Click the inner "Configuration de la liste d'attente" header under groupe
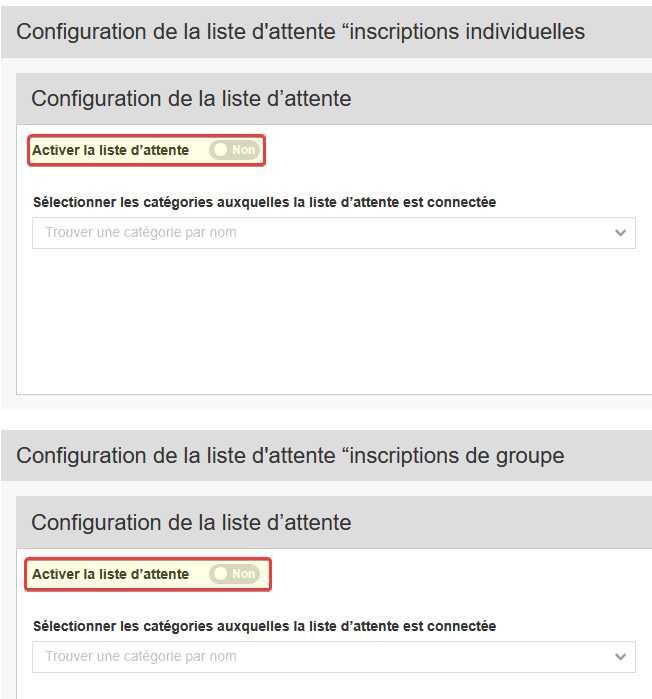The image size is (652, 699). click(191, 522)
